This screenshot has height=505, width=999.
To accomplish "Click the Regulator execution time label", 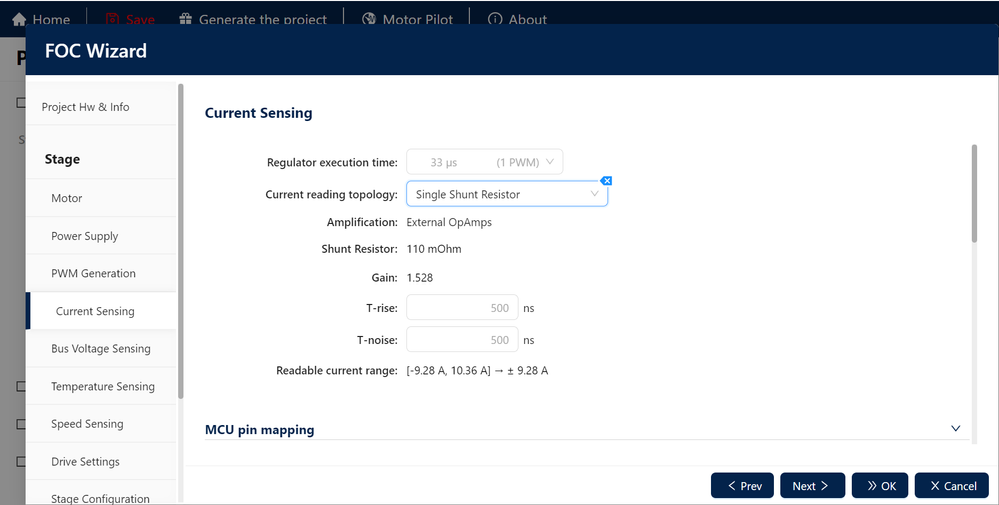I will point(332,162).
